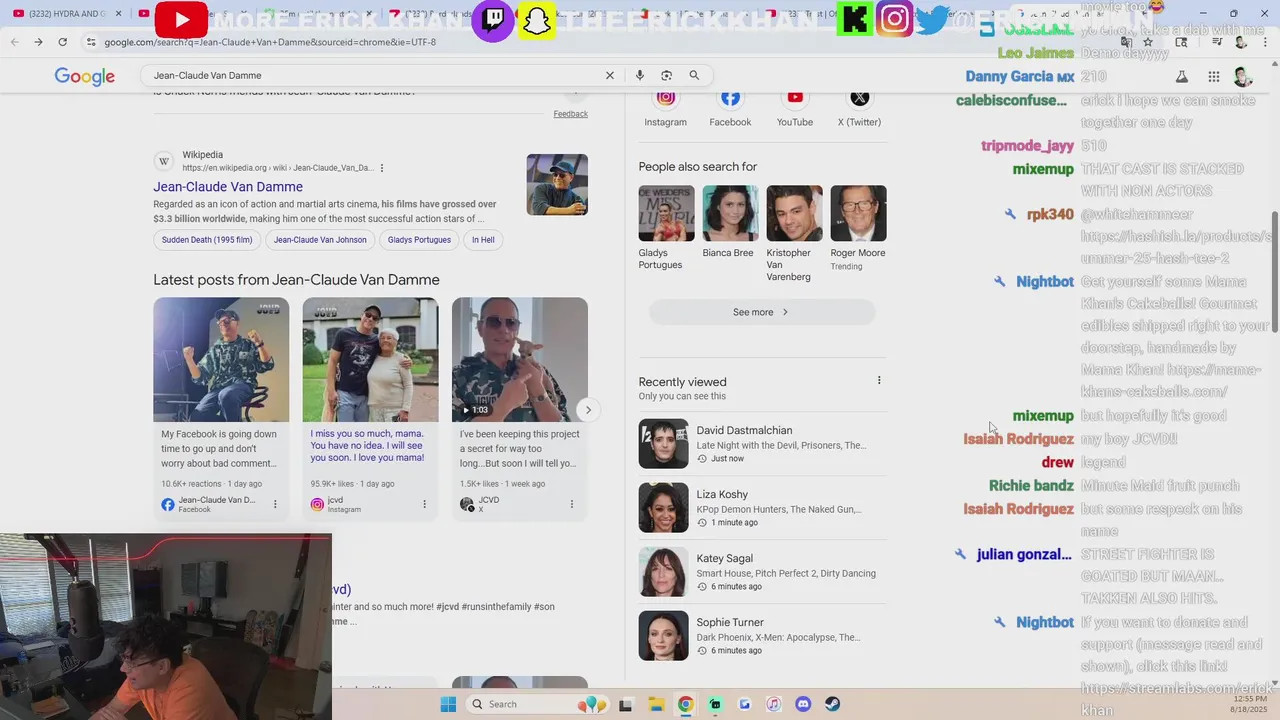
Task: Open the Kristopher Van Varenberg person card
Action: pyautogui.click(x=794, y=234)
